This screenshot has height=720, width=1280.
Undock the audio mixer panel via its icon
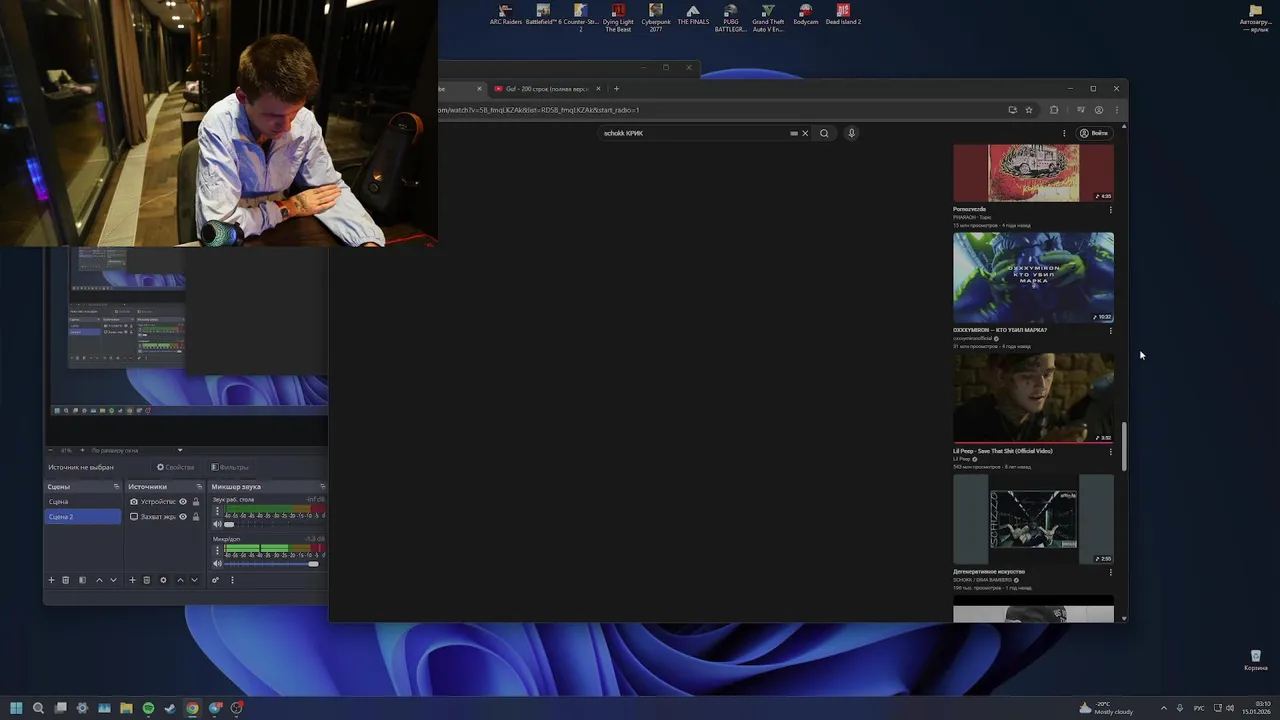coord(322,487)
